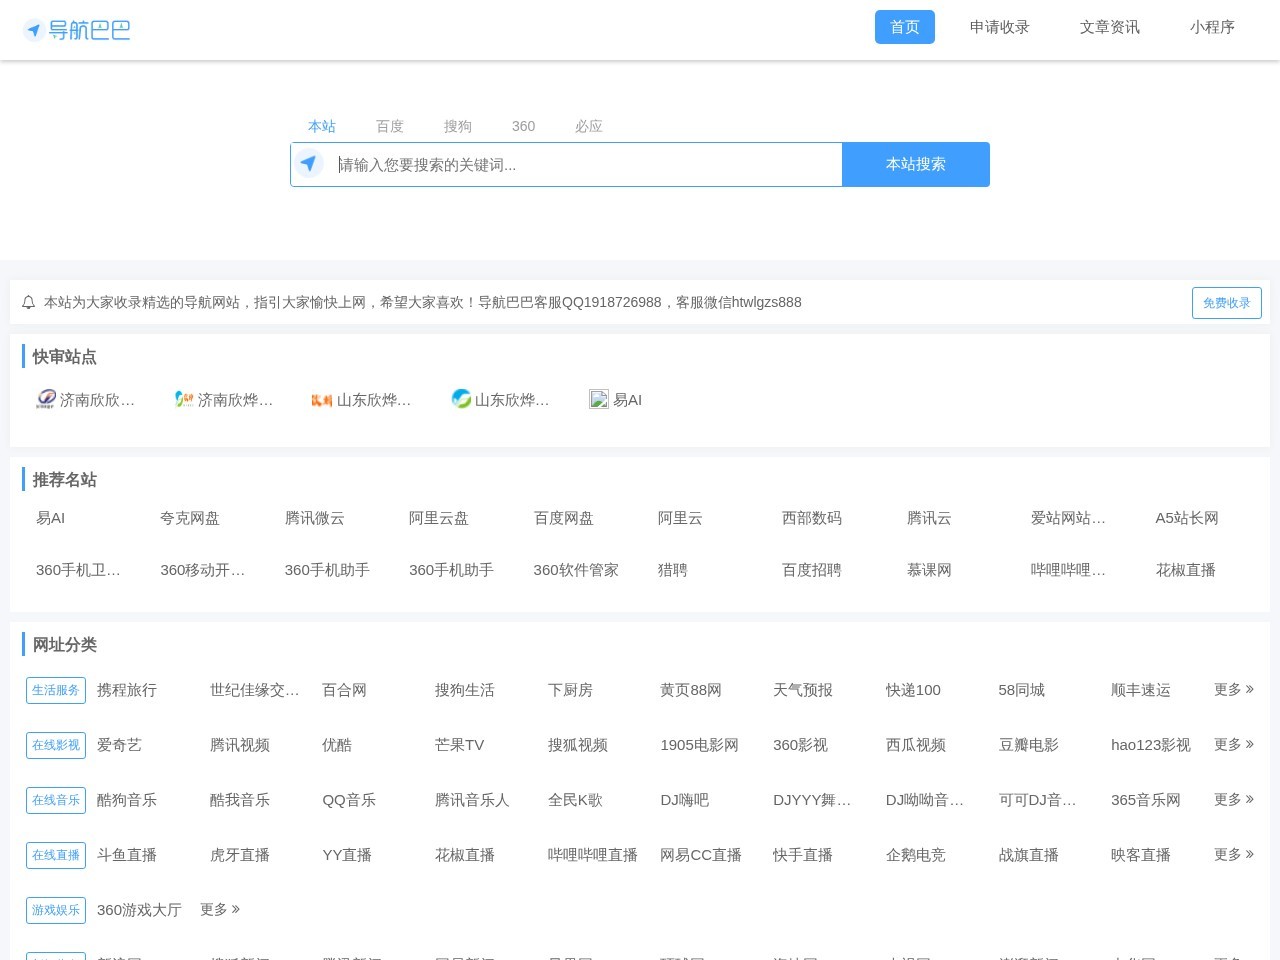The image size is (1280, 960).
Task: Expand 更多 for 生活服务 row
Action: coord(1234,689)
